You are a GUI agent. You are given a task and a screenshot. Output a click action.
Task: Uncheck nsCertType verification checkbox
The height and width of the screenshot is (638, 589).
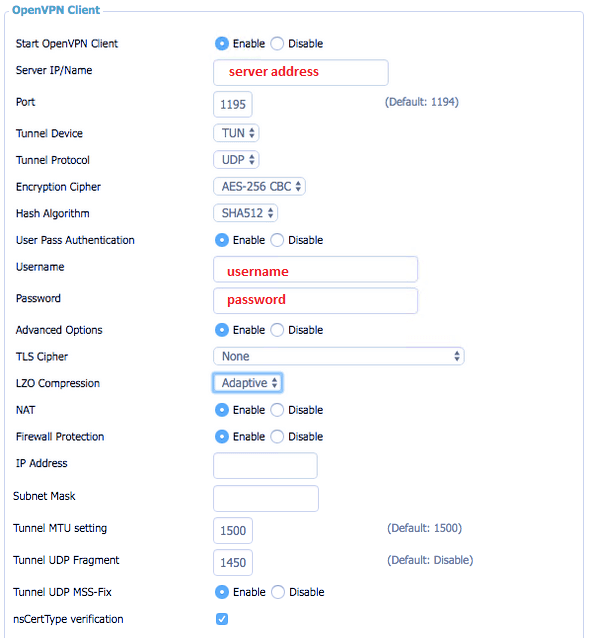click(x=222, y=619)
